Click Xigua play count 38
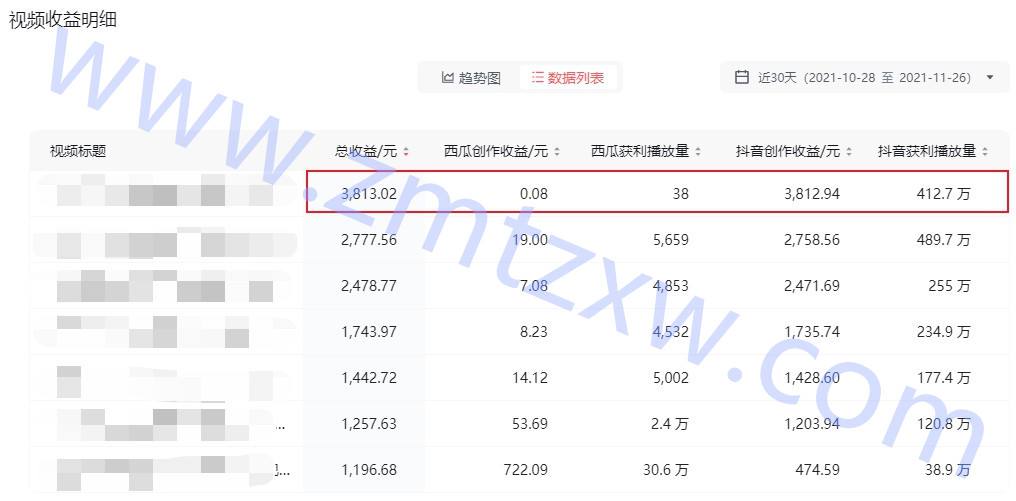The width and height of the screenshot is (1016, 501). click(680, 193)
